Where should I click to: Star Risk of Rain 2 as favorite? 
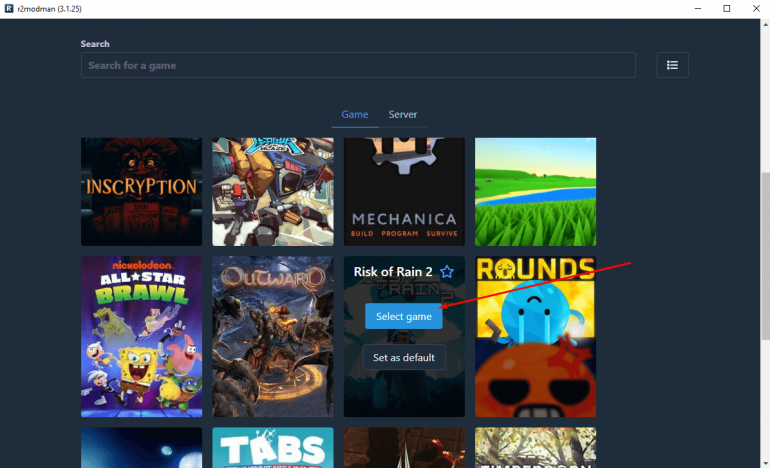[x=447, y=272]
